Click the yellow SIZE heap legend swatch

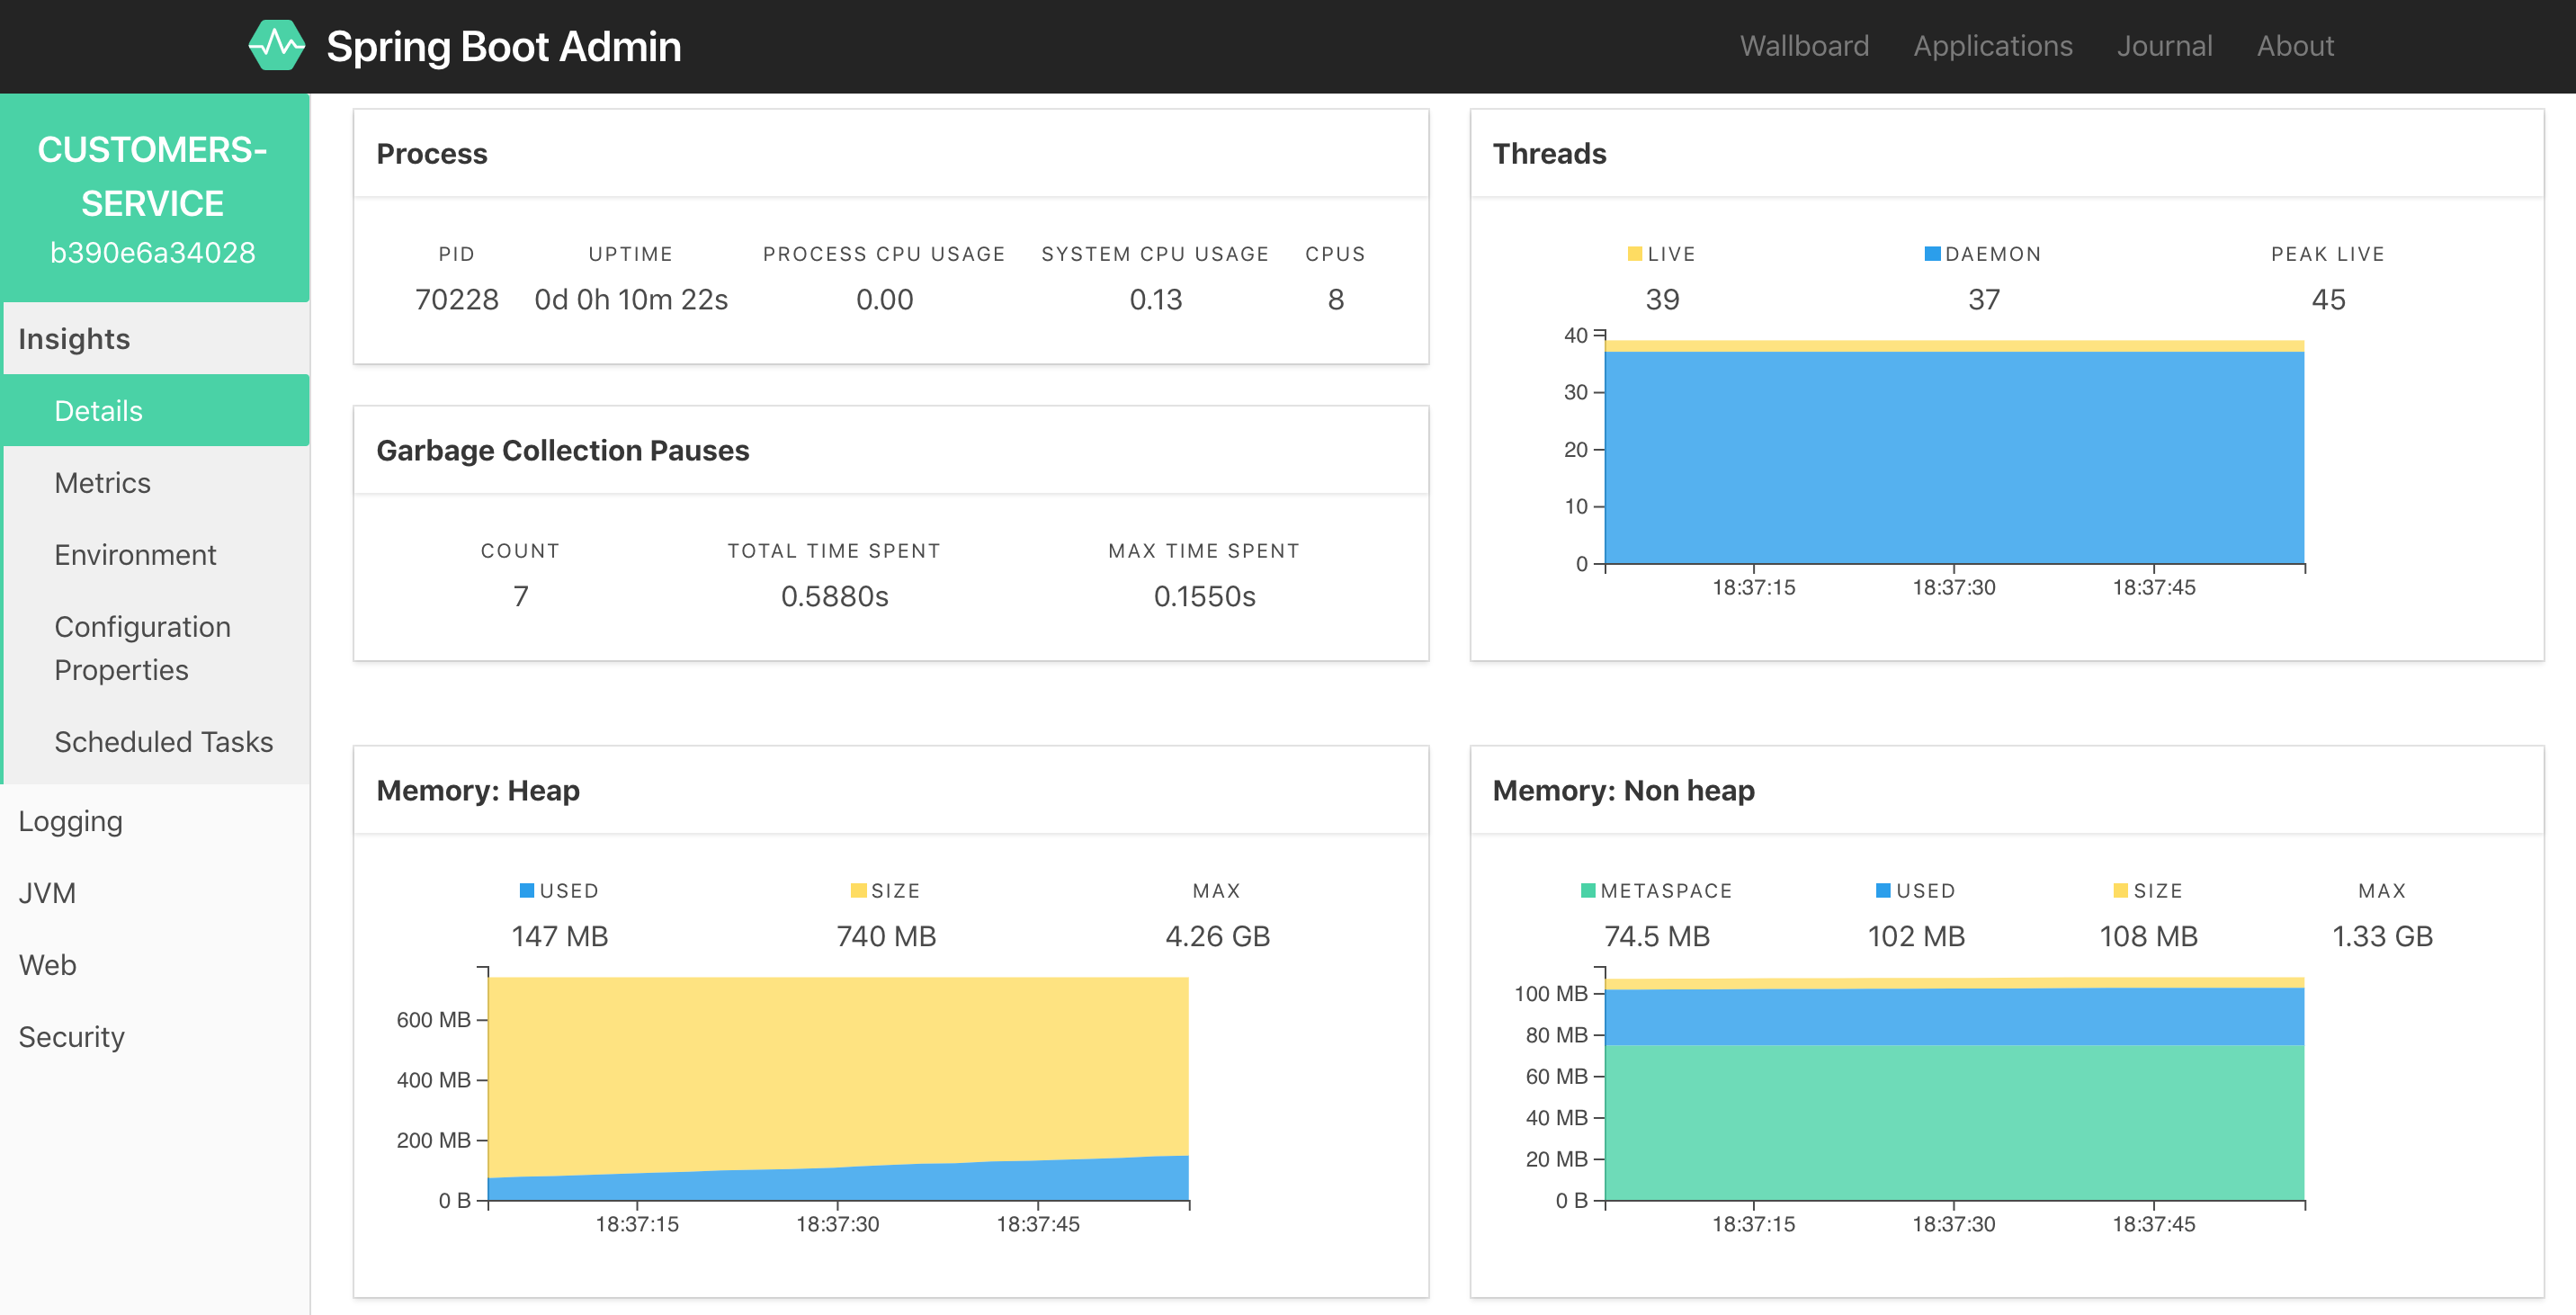(857, 890)
